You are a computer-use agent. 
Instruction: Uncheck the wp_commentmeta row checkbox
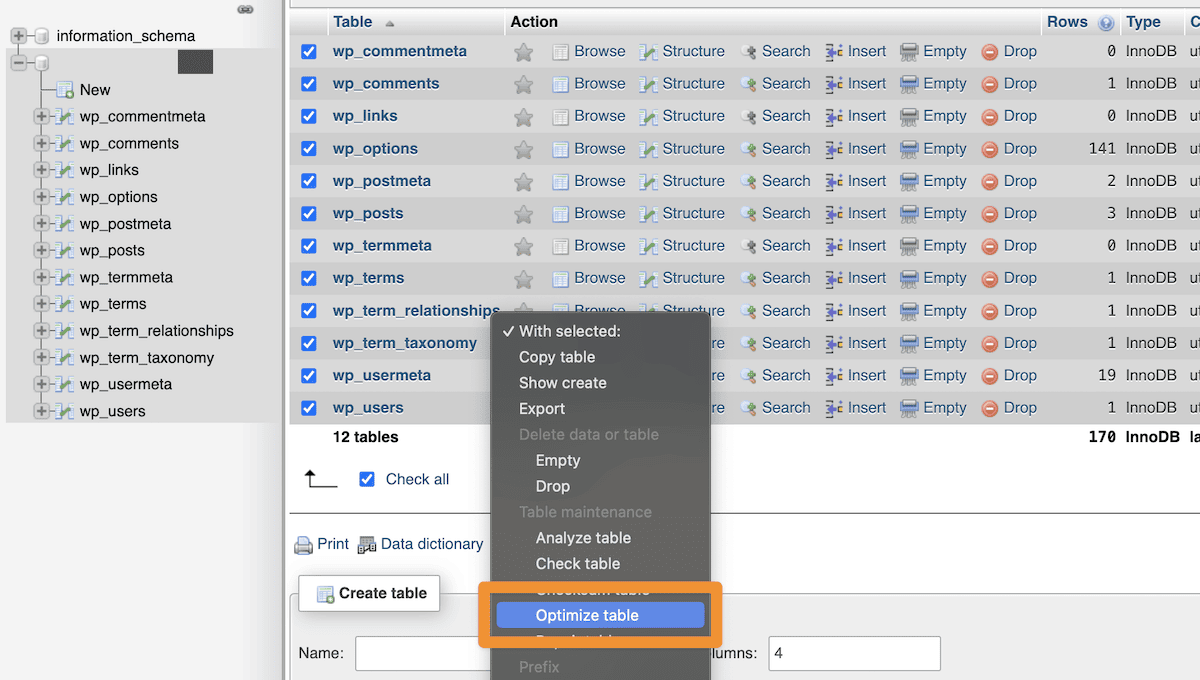point(309,51)
